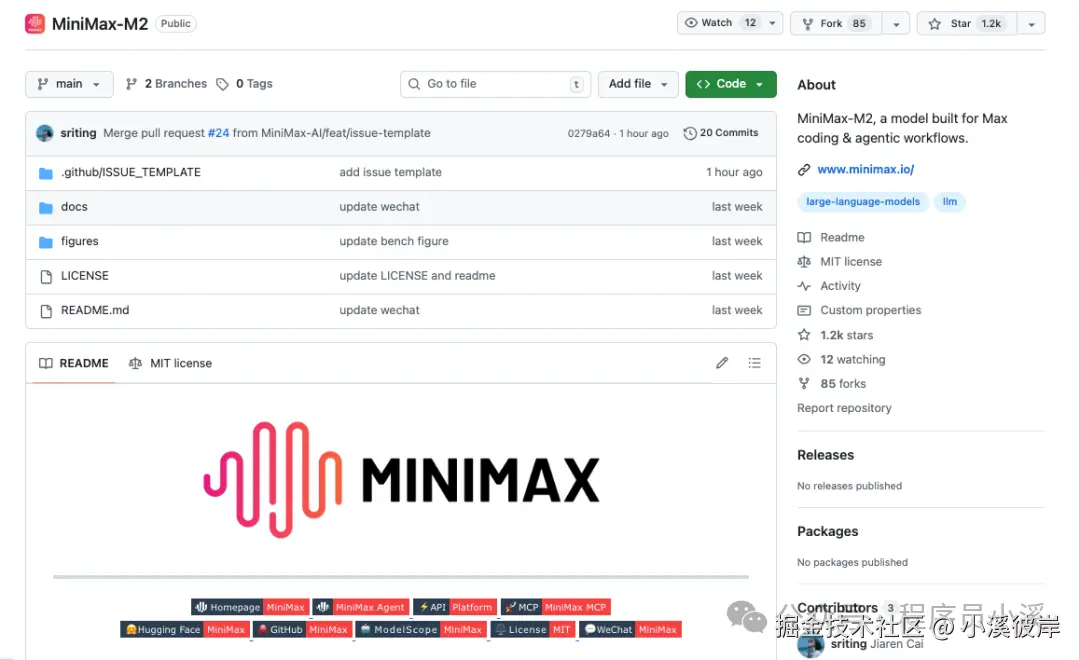The image size is (1080, 660).
Task: Click the MCP MiniMax MCP badge
Action: (556, 608)
